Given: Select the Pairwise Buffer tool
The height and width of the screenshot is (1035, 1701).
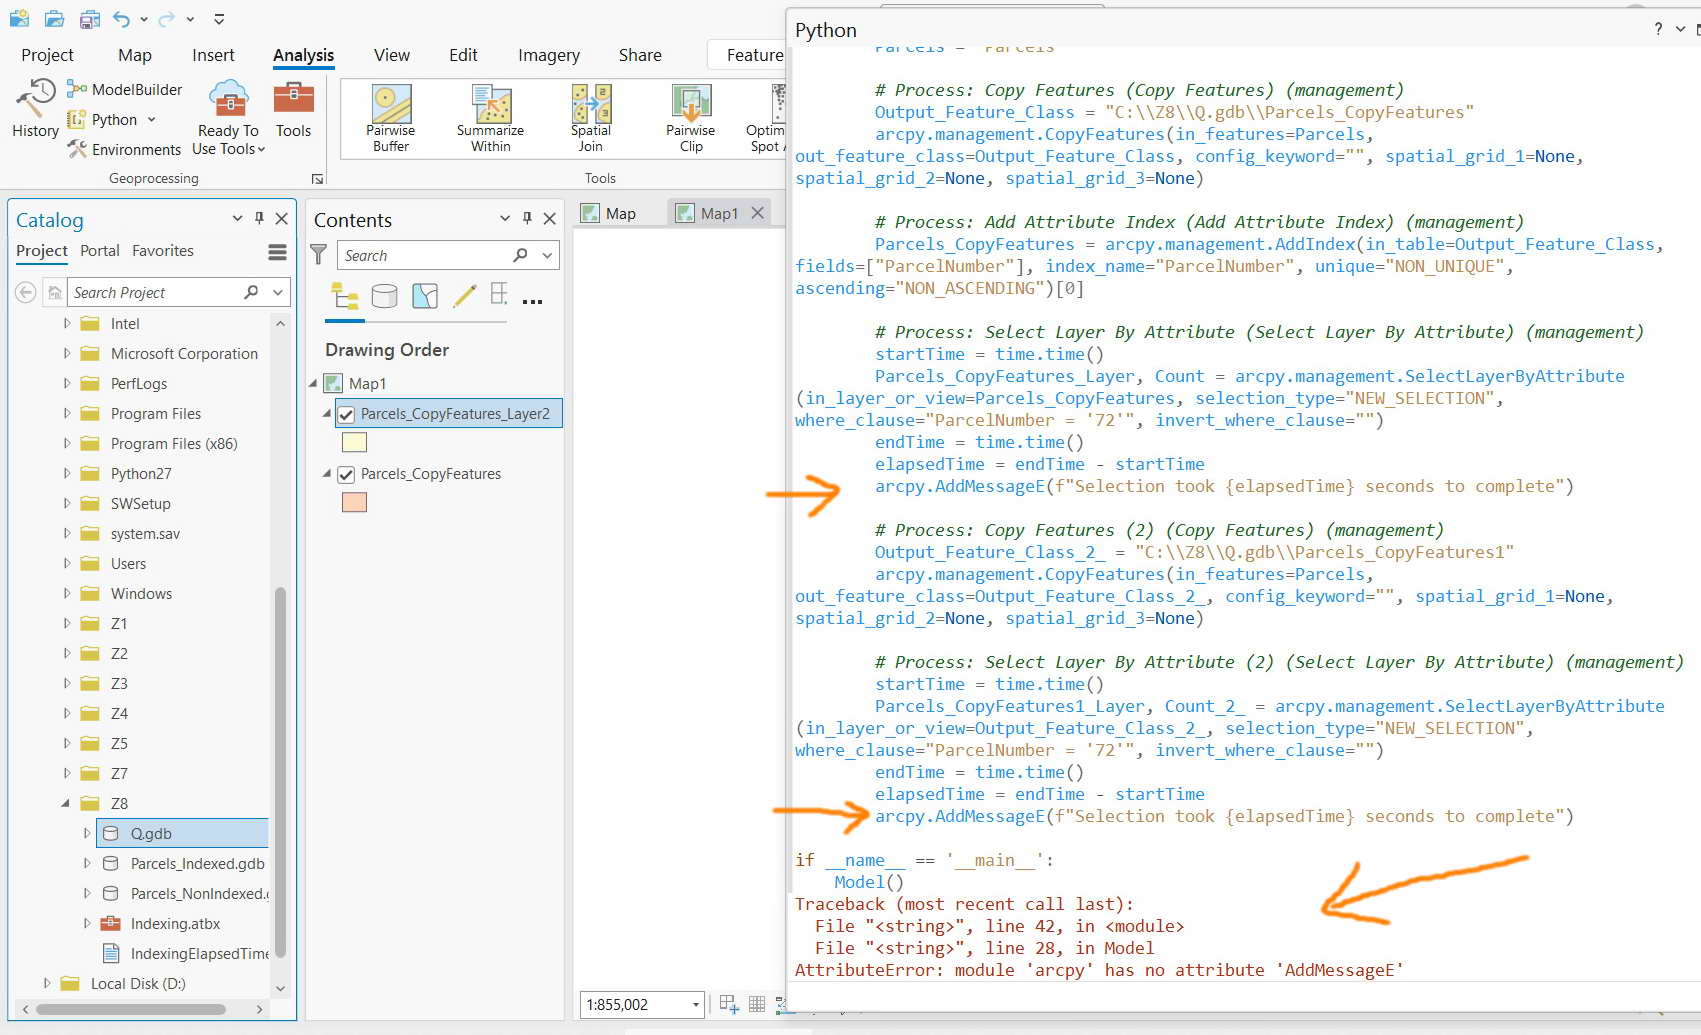Looking at the screenshot, I should click(x=389, y=115).
